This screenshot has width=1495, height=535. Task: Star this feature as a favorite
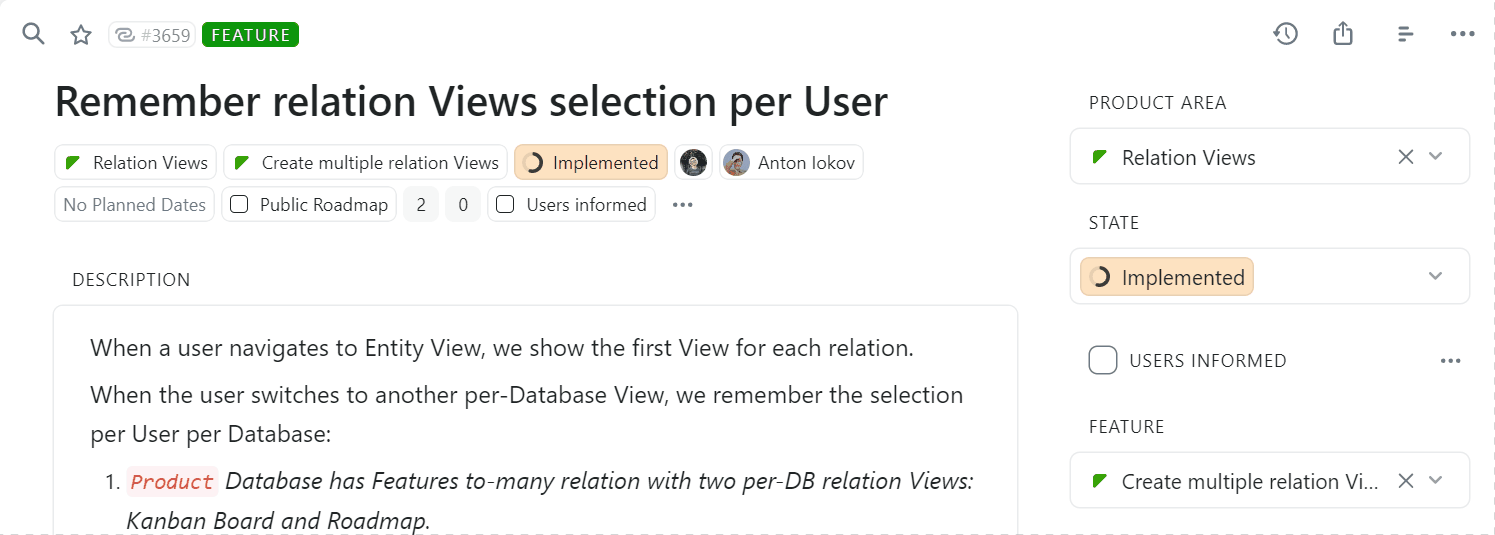81,35
